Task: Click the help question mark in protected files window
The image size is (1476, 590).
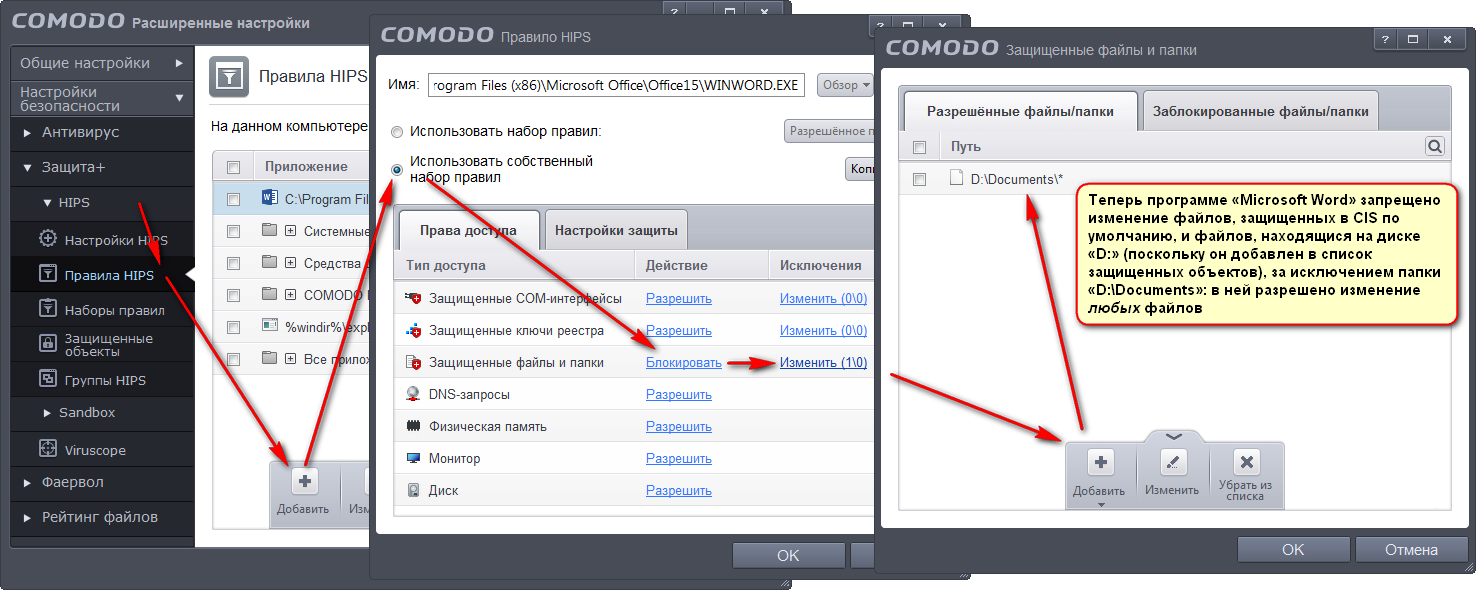Action: click(1385, 39)
